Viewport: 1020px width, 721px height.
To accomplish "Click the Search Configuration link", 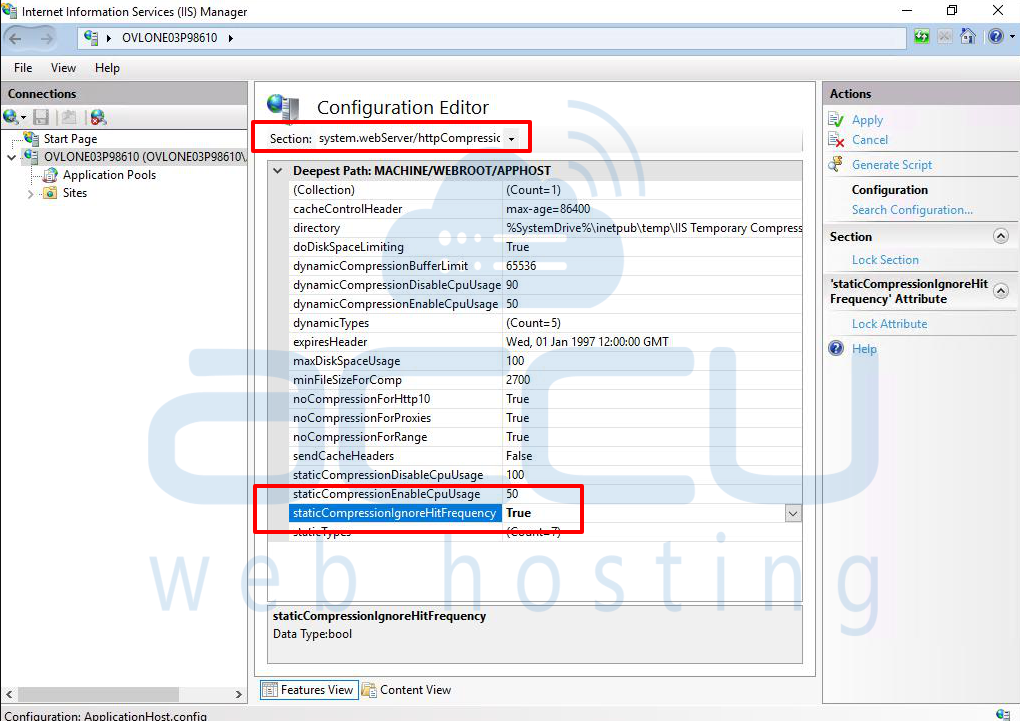I will (911, 210).
